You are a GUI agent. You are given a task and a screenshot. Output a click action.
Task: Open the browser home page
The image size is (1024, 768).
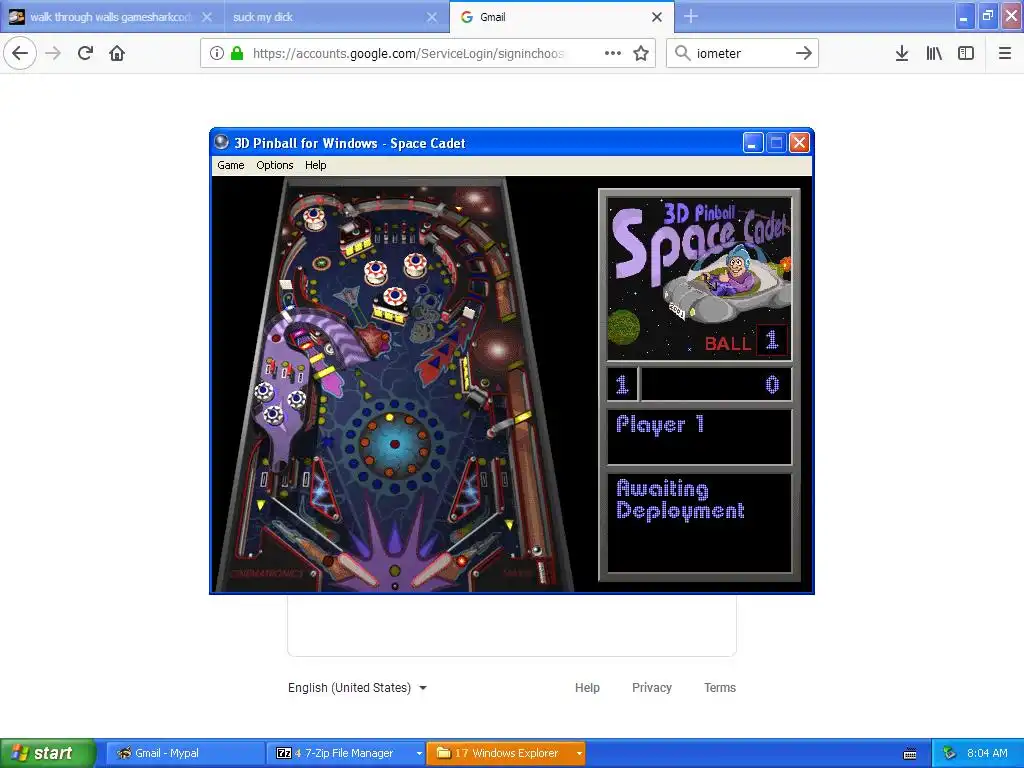tap(117, 53)
